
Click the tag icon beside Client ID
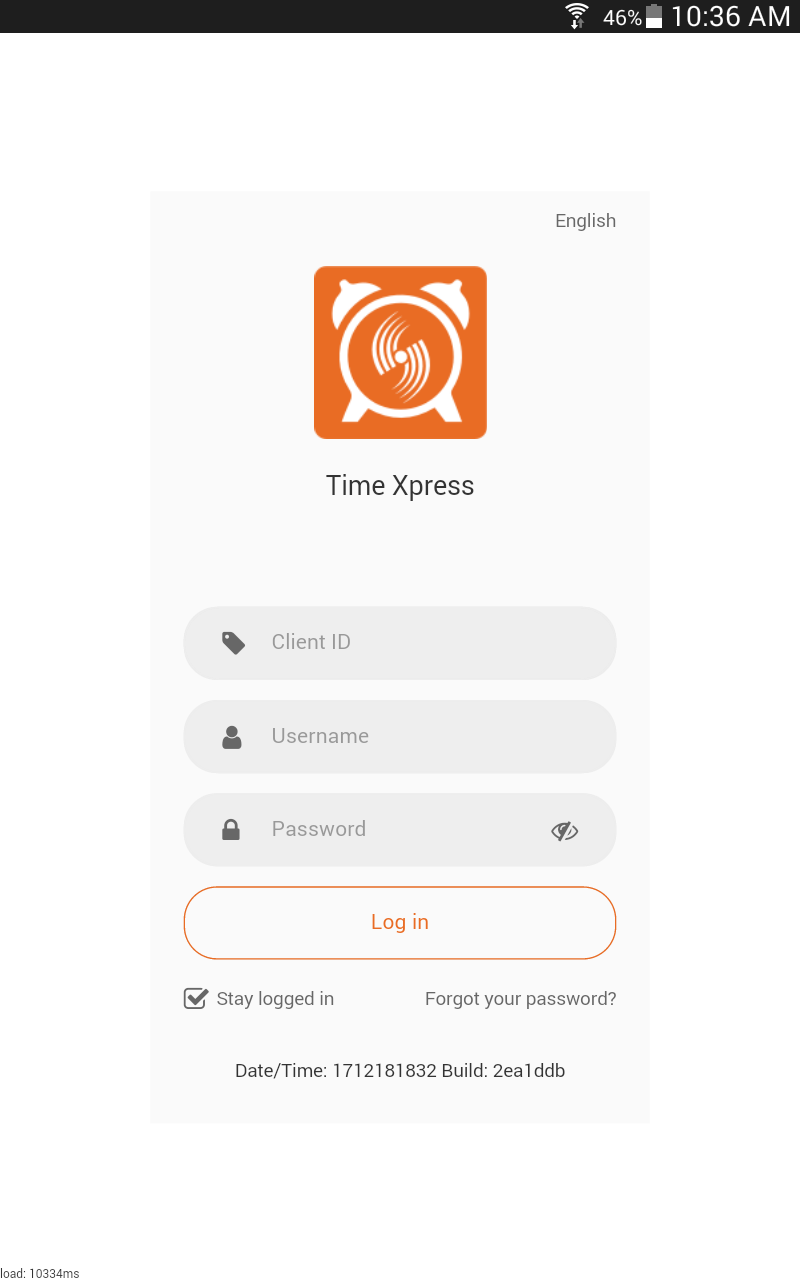click(233, 643)
